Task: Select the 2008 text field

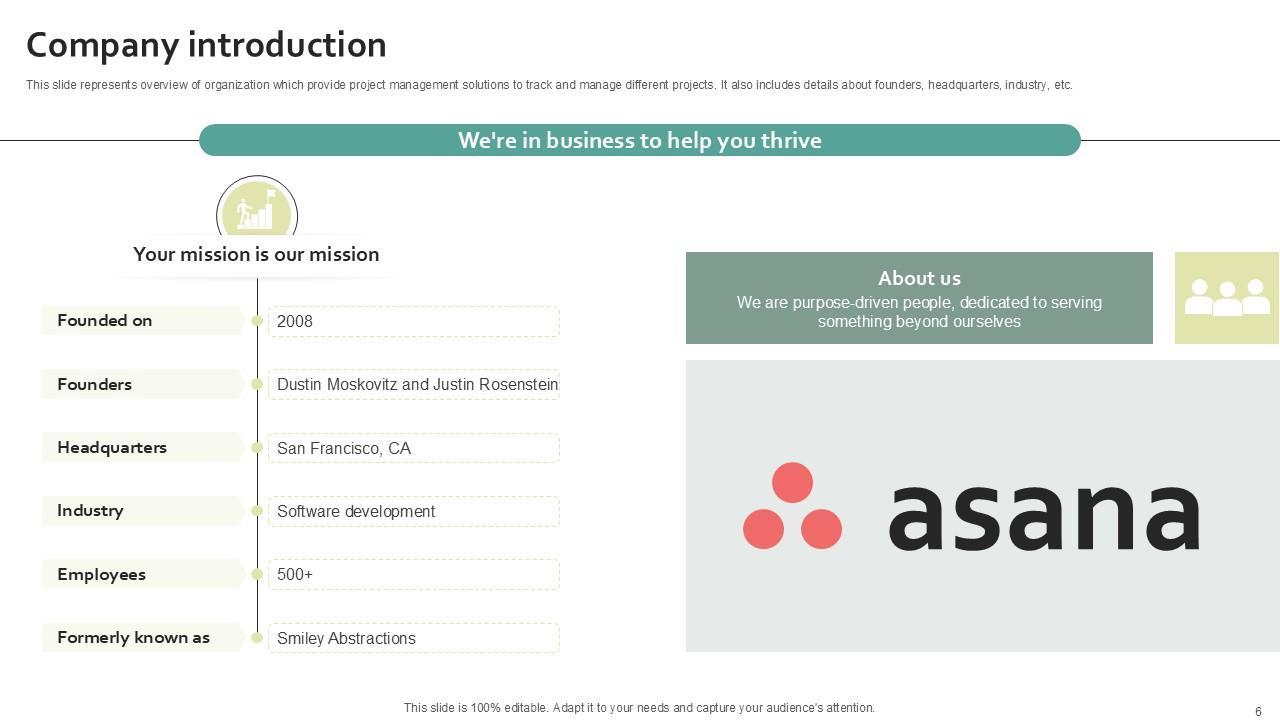Action: 413,321
